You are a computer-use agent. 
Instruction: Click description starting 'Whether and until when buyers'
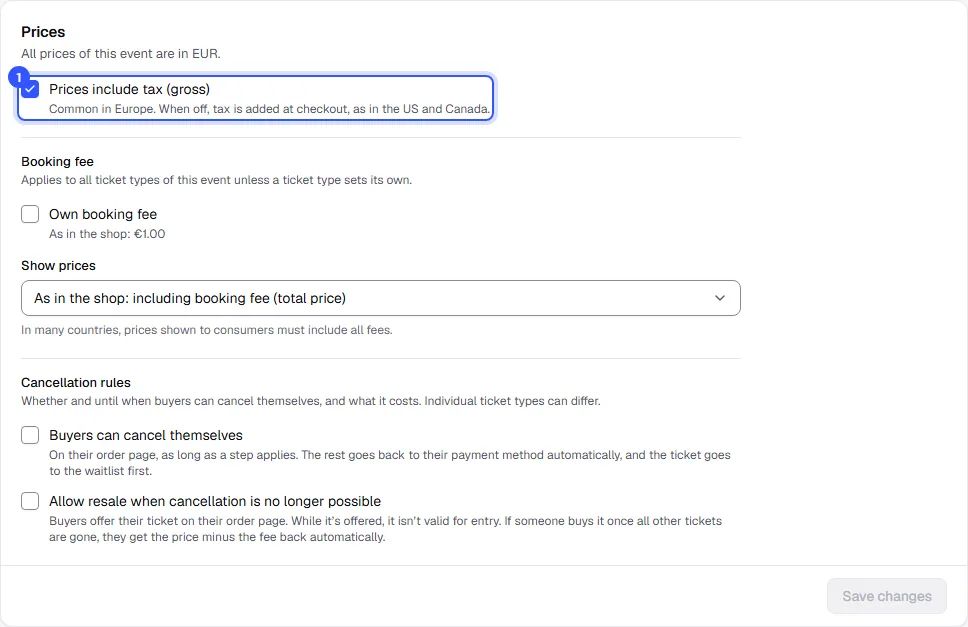(311, 401)
